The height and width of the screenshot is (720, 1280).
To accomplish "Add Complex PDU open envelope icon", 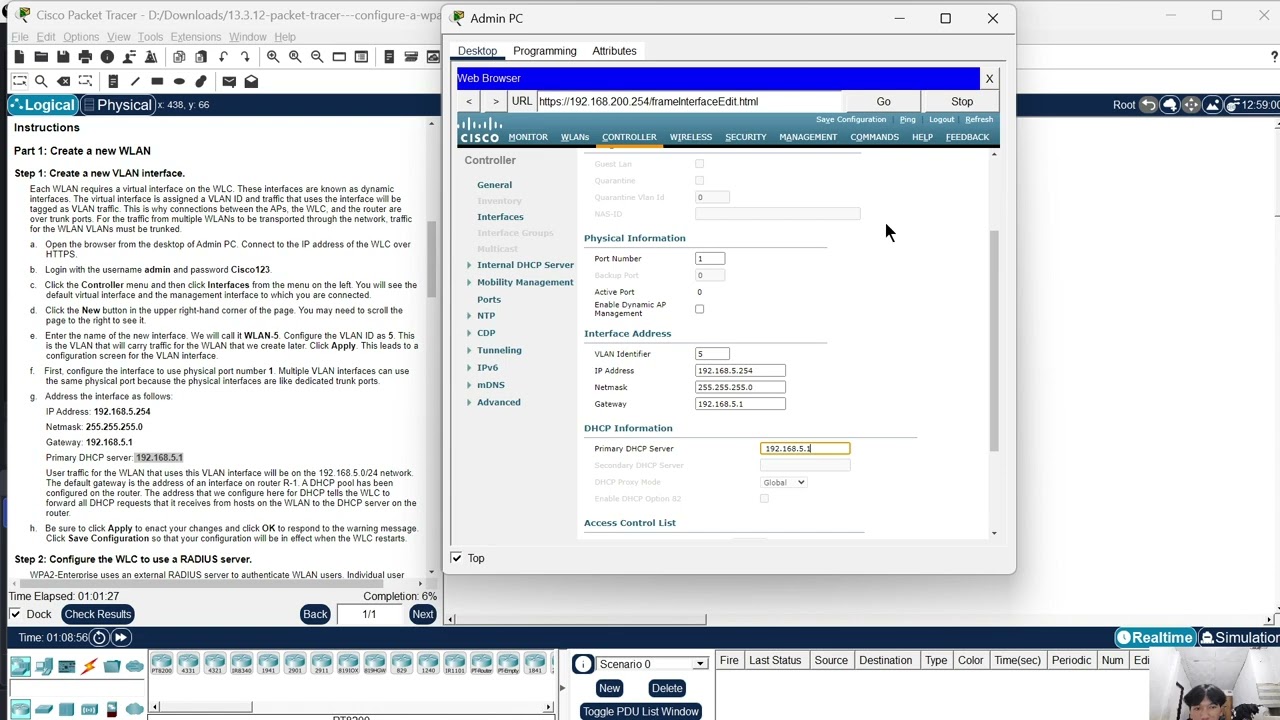I will point(251,81).
